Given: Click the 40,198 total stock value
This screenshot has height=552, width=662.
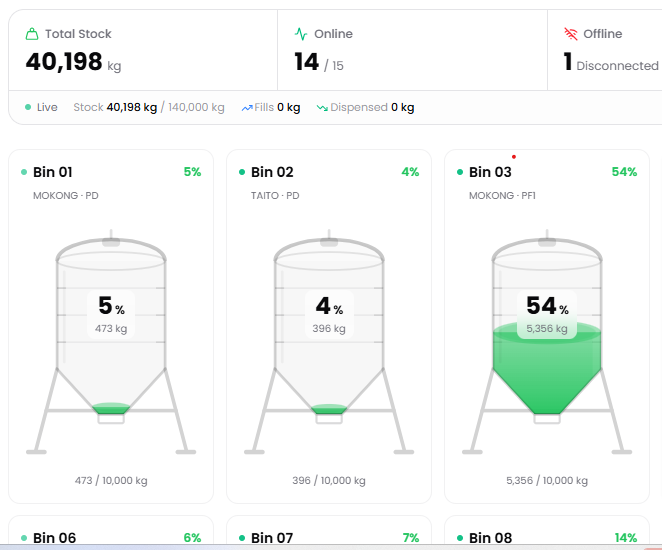Looking at the screenshot, I should coord(64,62).
